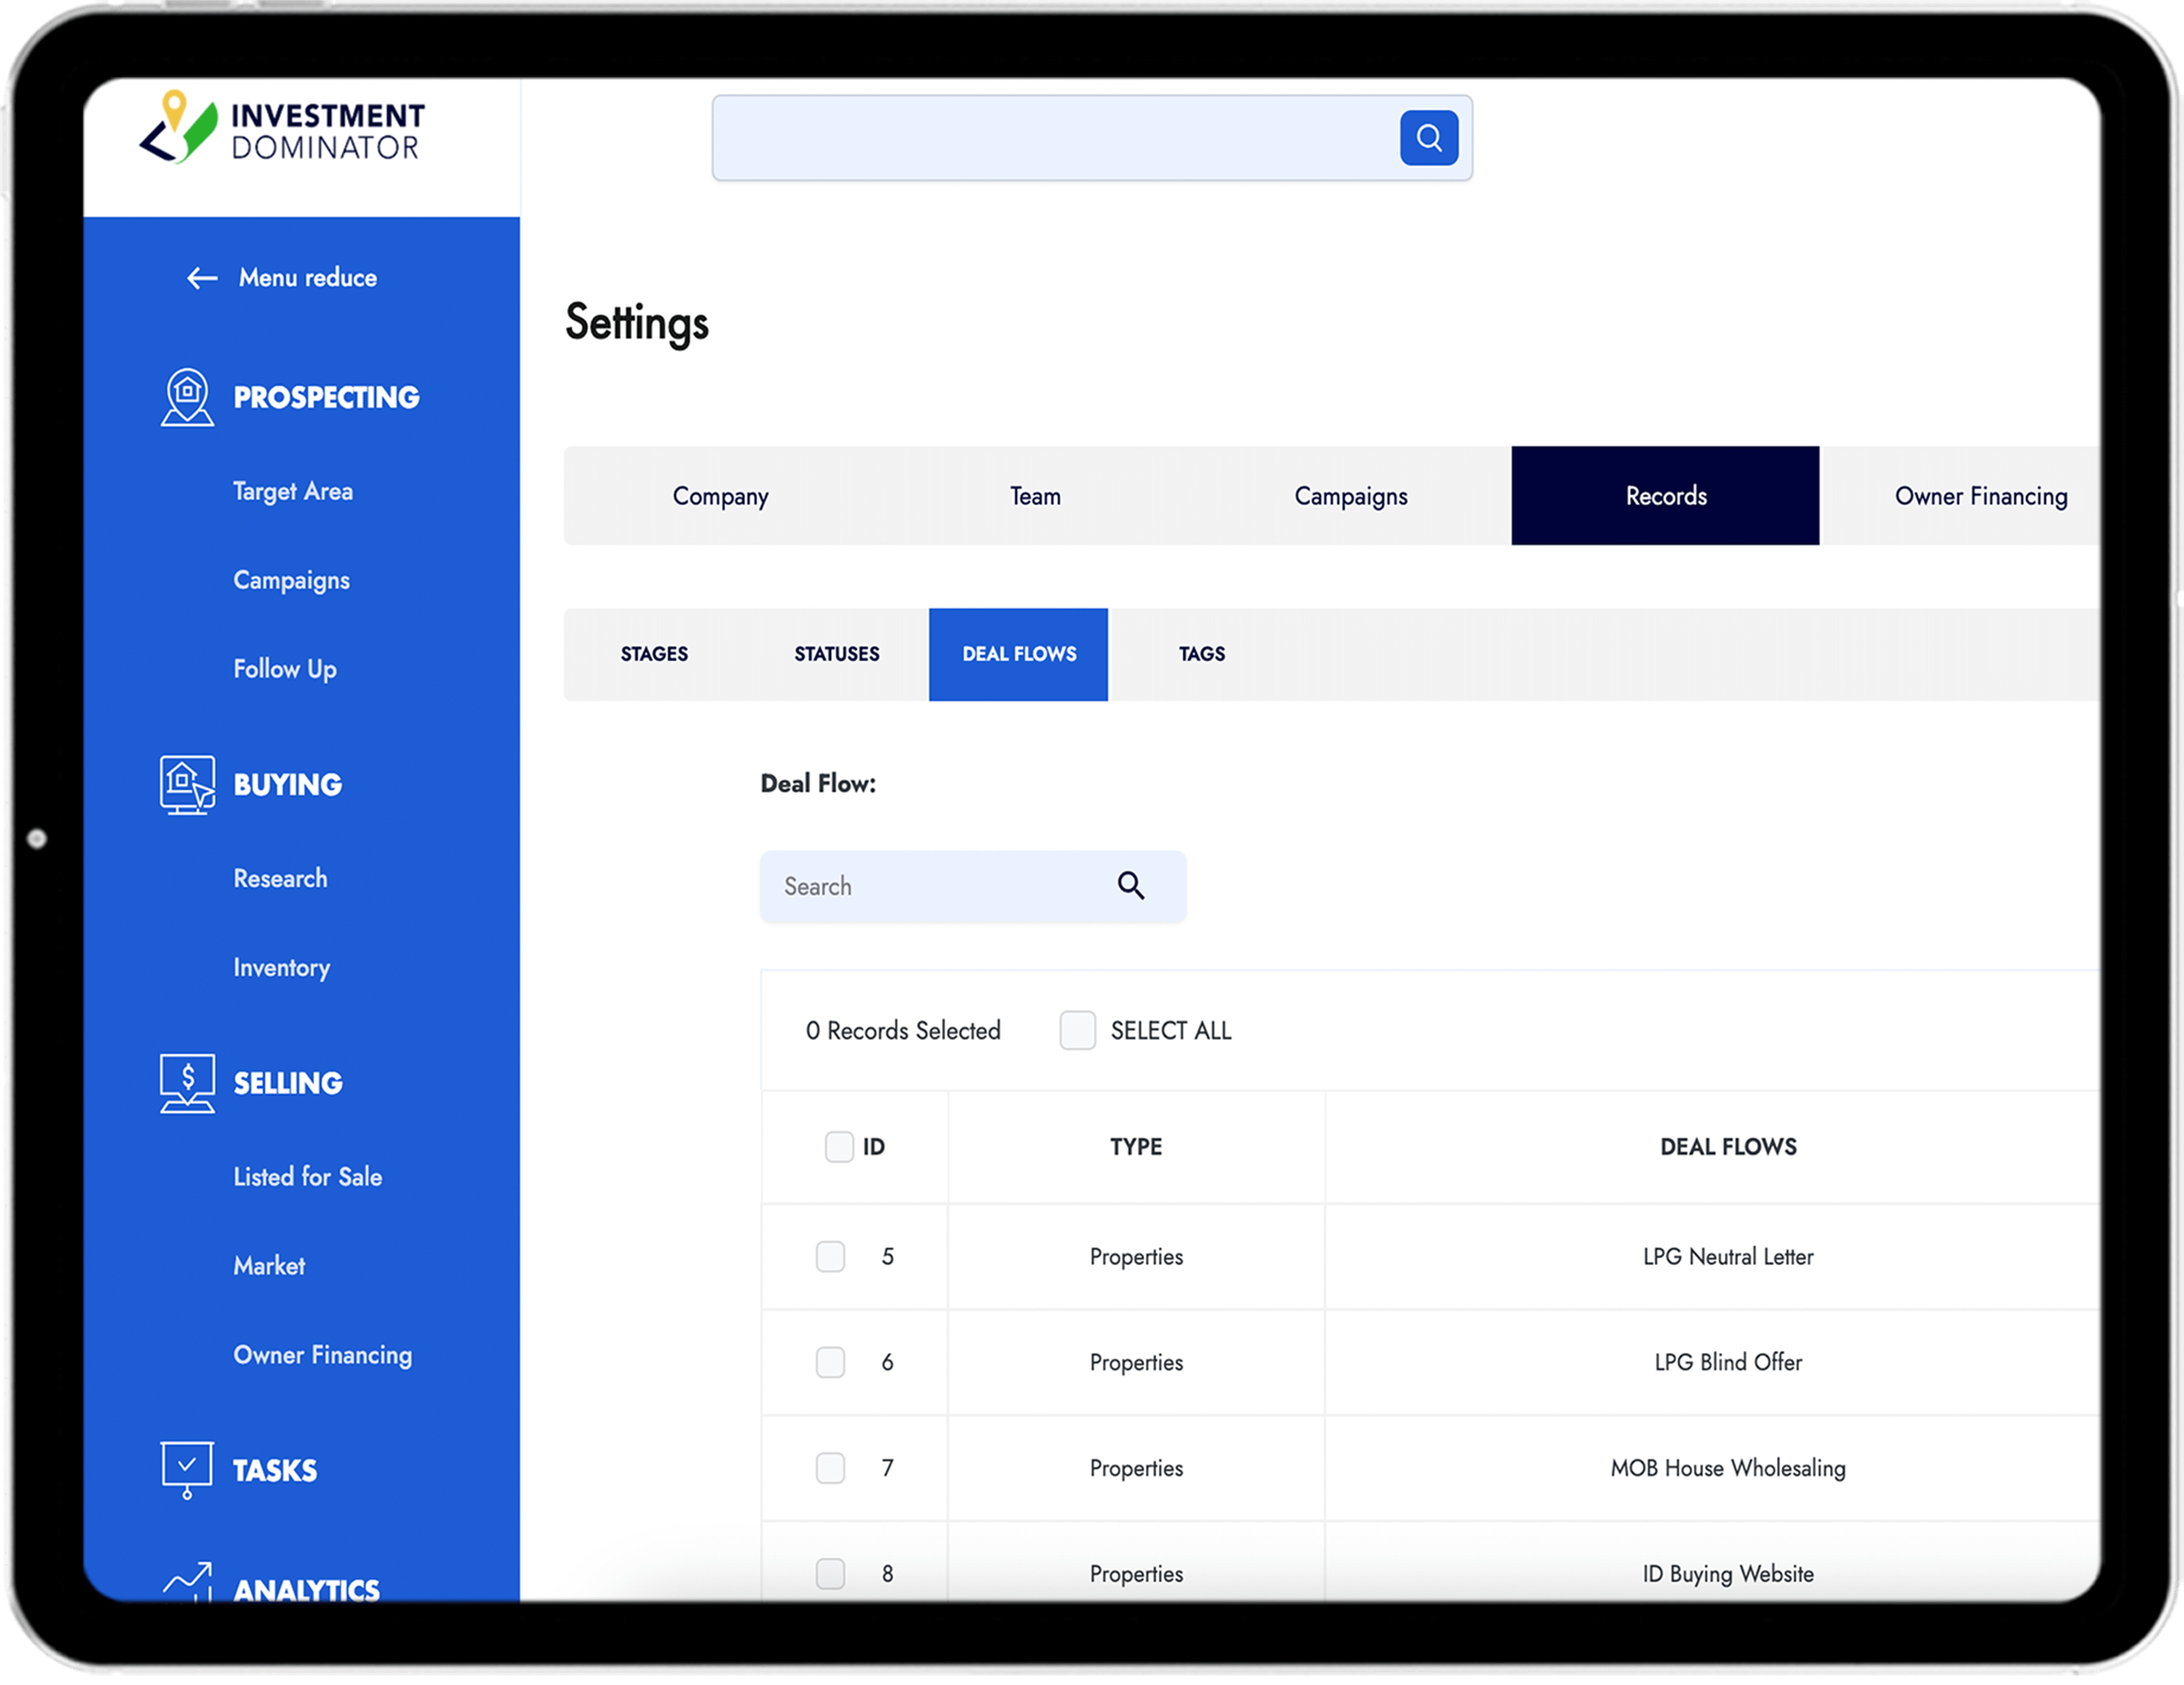The image size is (2184, 1685).
Task: Focus the Deal Flow Search field
Action: [x=935, y=886]
